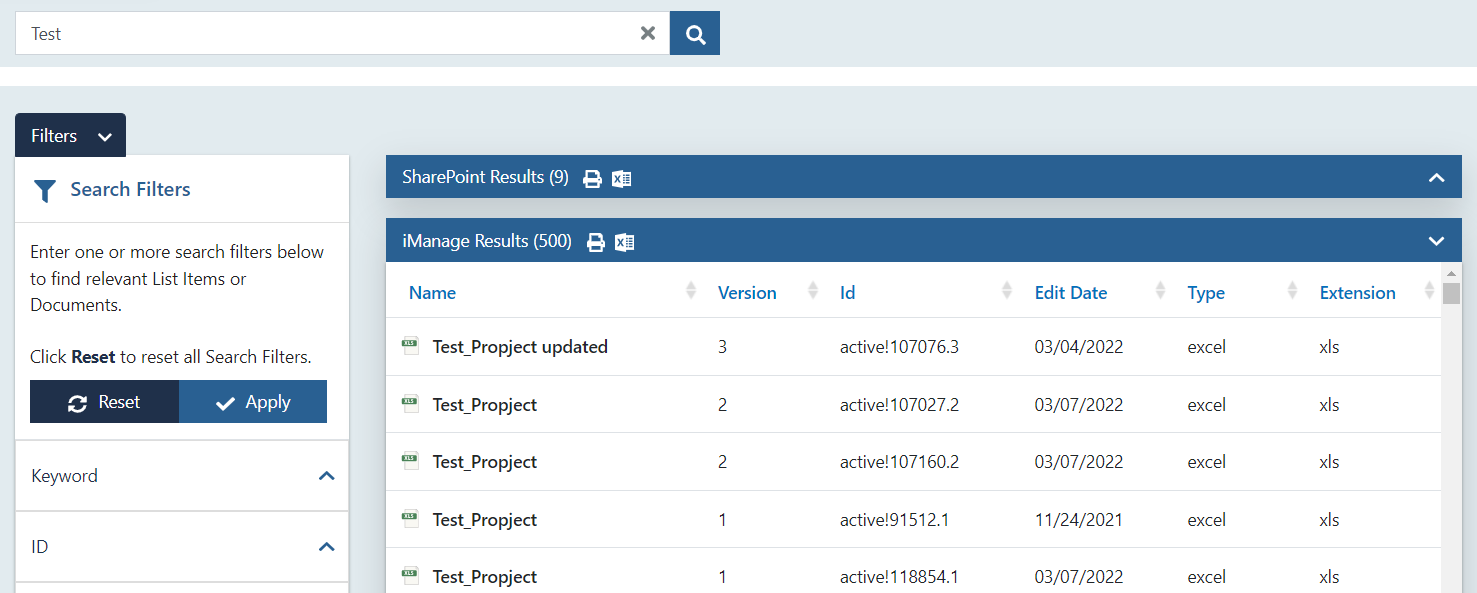This screenshot has width=1477, height=593.
Task: Expand SharePoint Results panel chevron
Action: 1437,178
